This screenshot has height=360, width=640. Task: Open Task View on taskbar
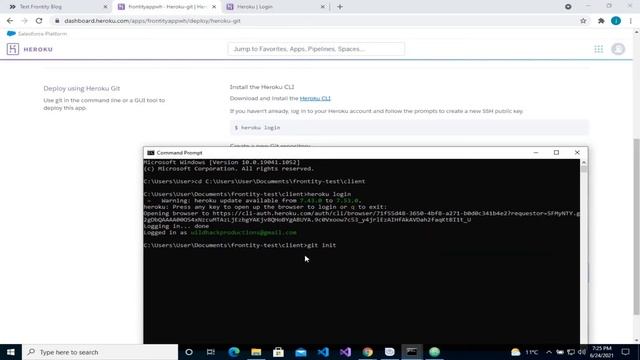pos(211,352)
